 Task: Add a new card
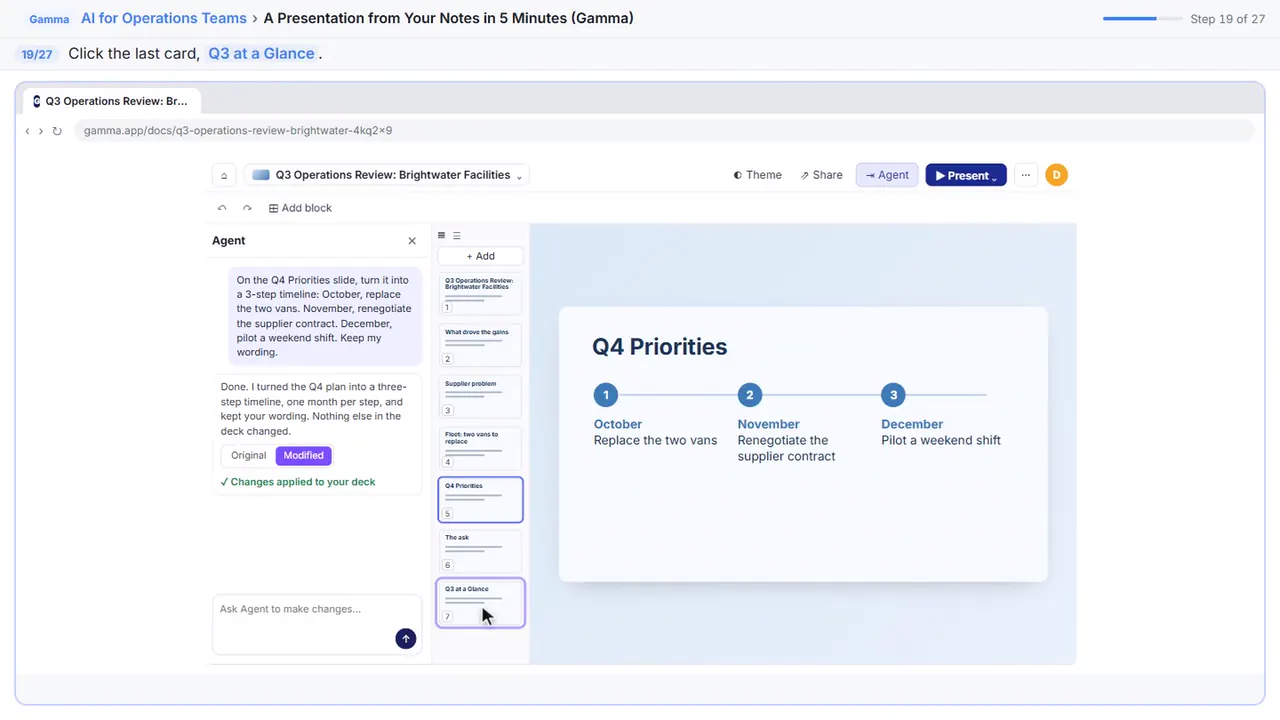pyautogui.click(x=480, y=256)
